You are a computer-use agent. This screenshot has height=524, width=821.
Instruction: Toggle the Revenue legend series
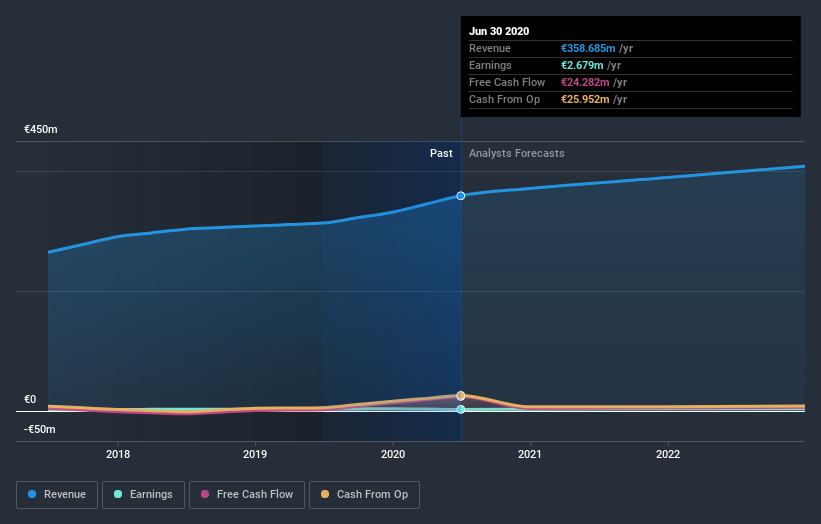(57, 495)
